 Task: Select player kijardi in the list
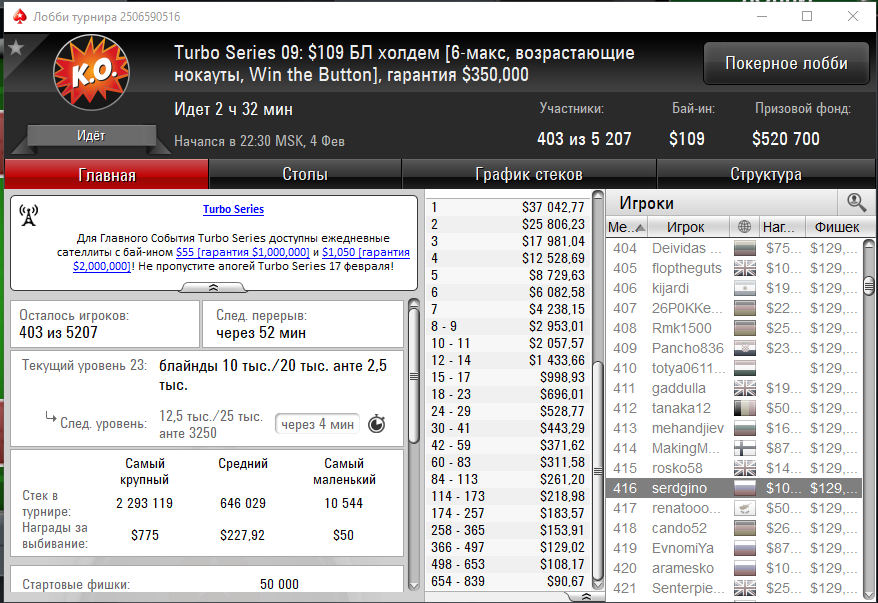click(x=734, y=288)
